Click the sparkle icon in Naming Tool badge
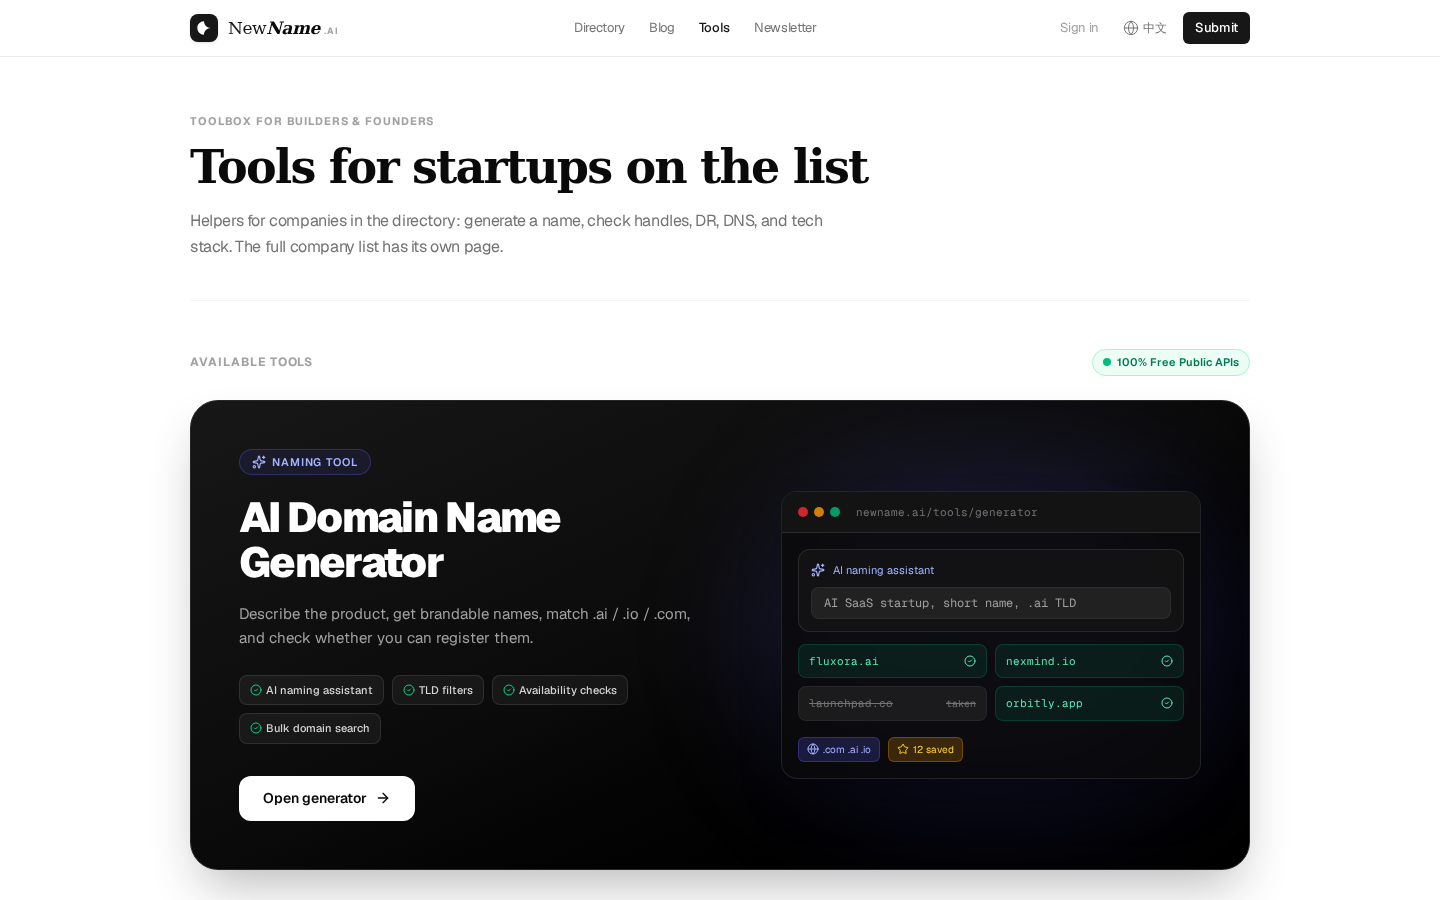This screenshot has width=1440, height=900. coord(259,462)
